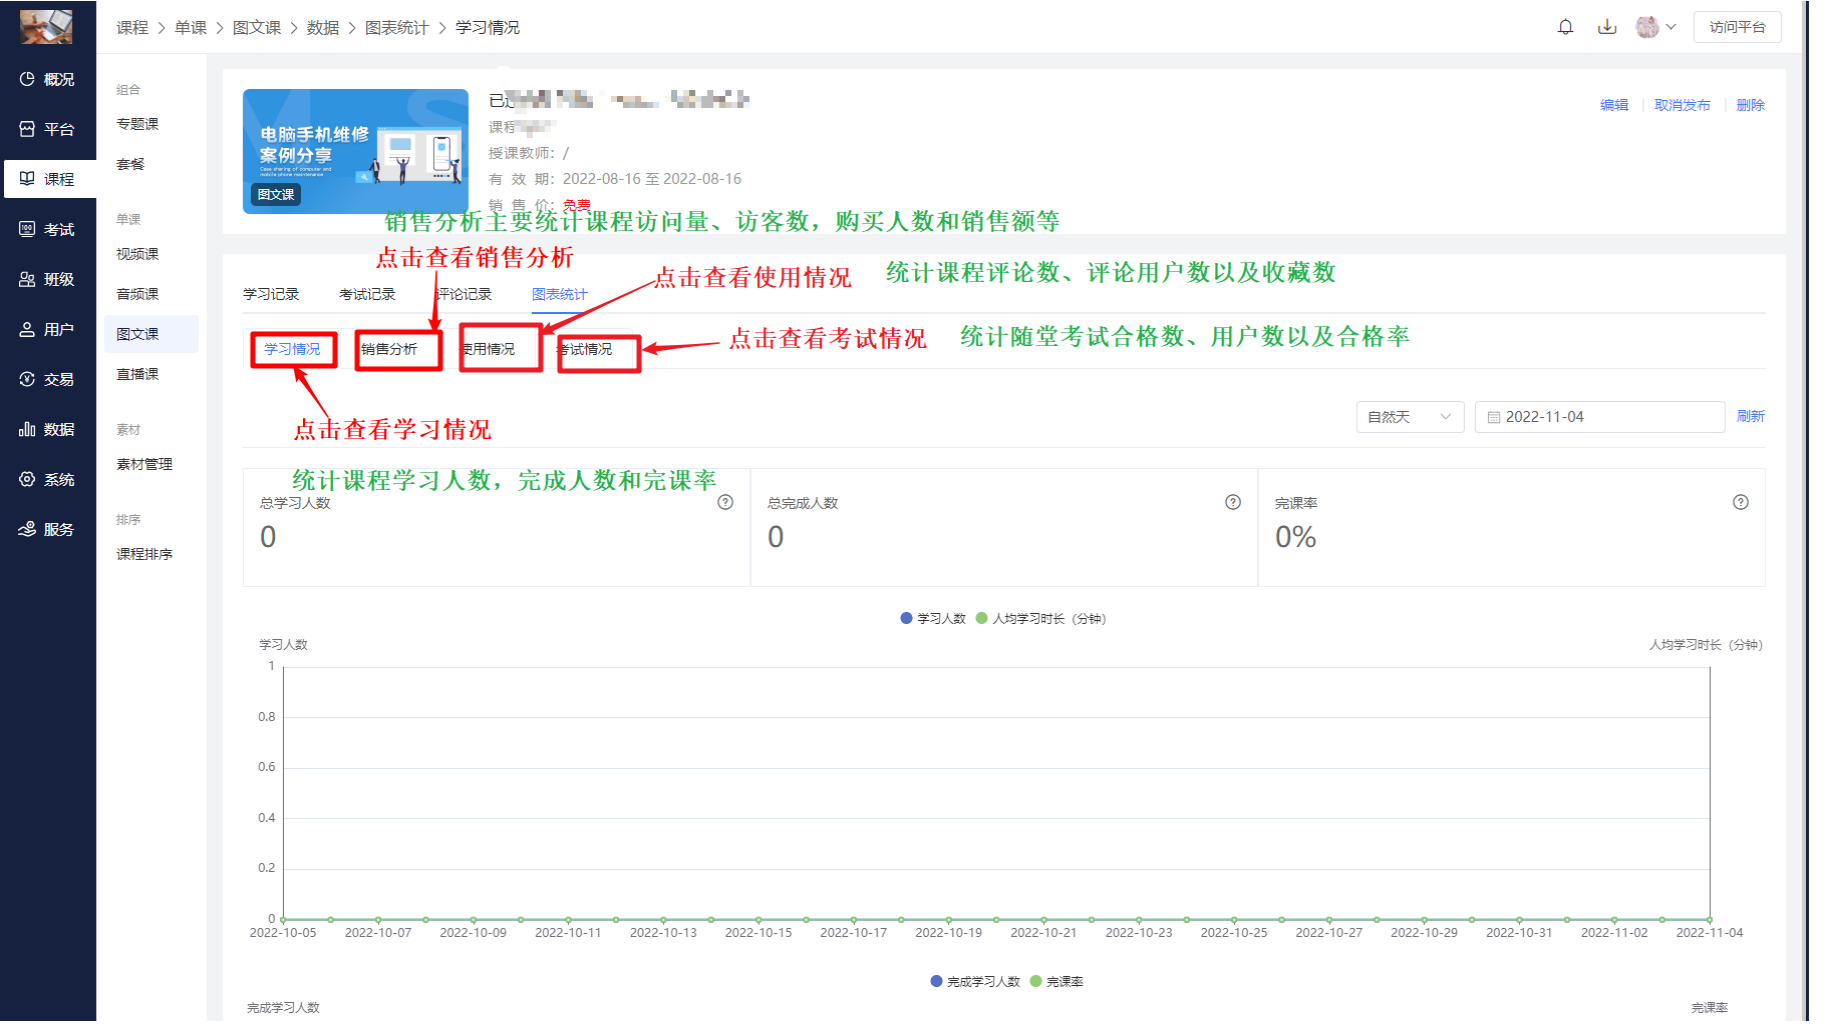Click the date field showing 2022-11-04
Image resolution: width=1828 pixels, height=1035 pixels.
1599,417
